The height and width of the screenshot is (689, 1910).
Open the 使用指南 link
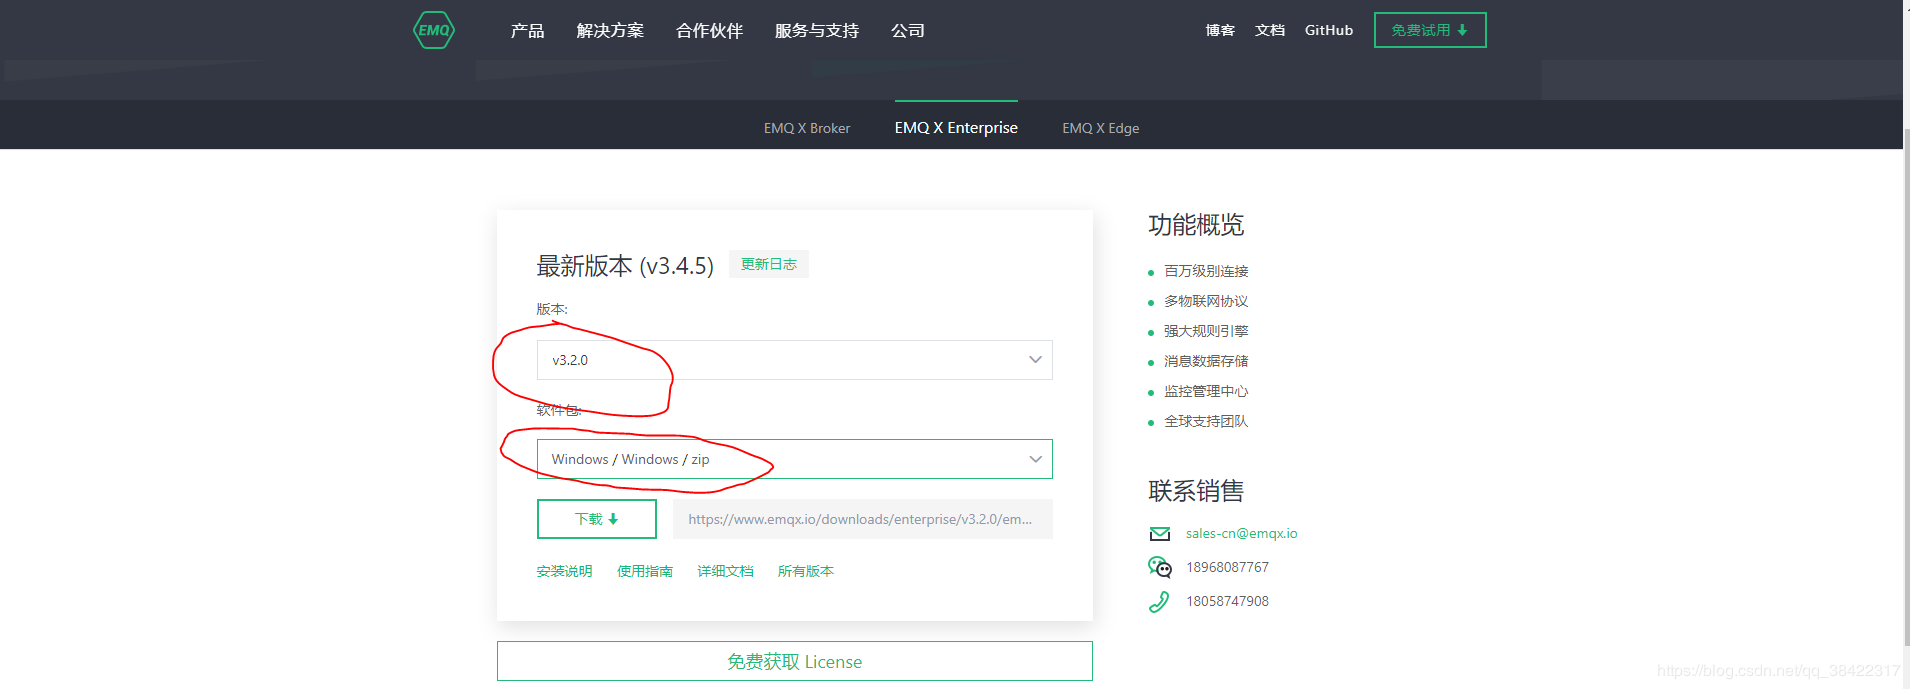[x=645, y=571]
